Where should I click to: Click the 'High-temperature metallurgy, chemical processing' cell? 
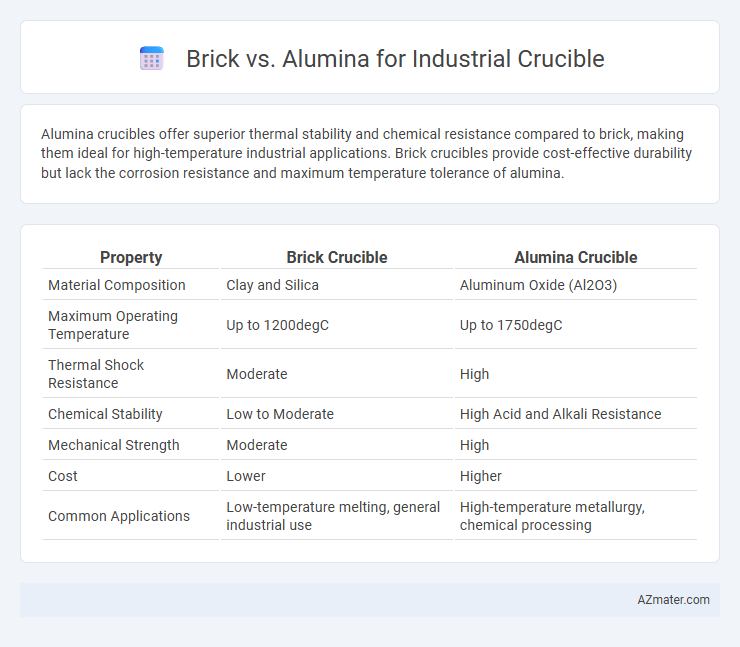552,516
